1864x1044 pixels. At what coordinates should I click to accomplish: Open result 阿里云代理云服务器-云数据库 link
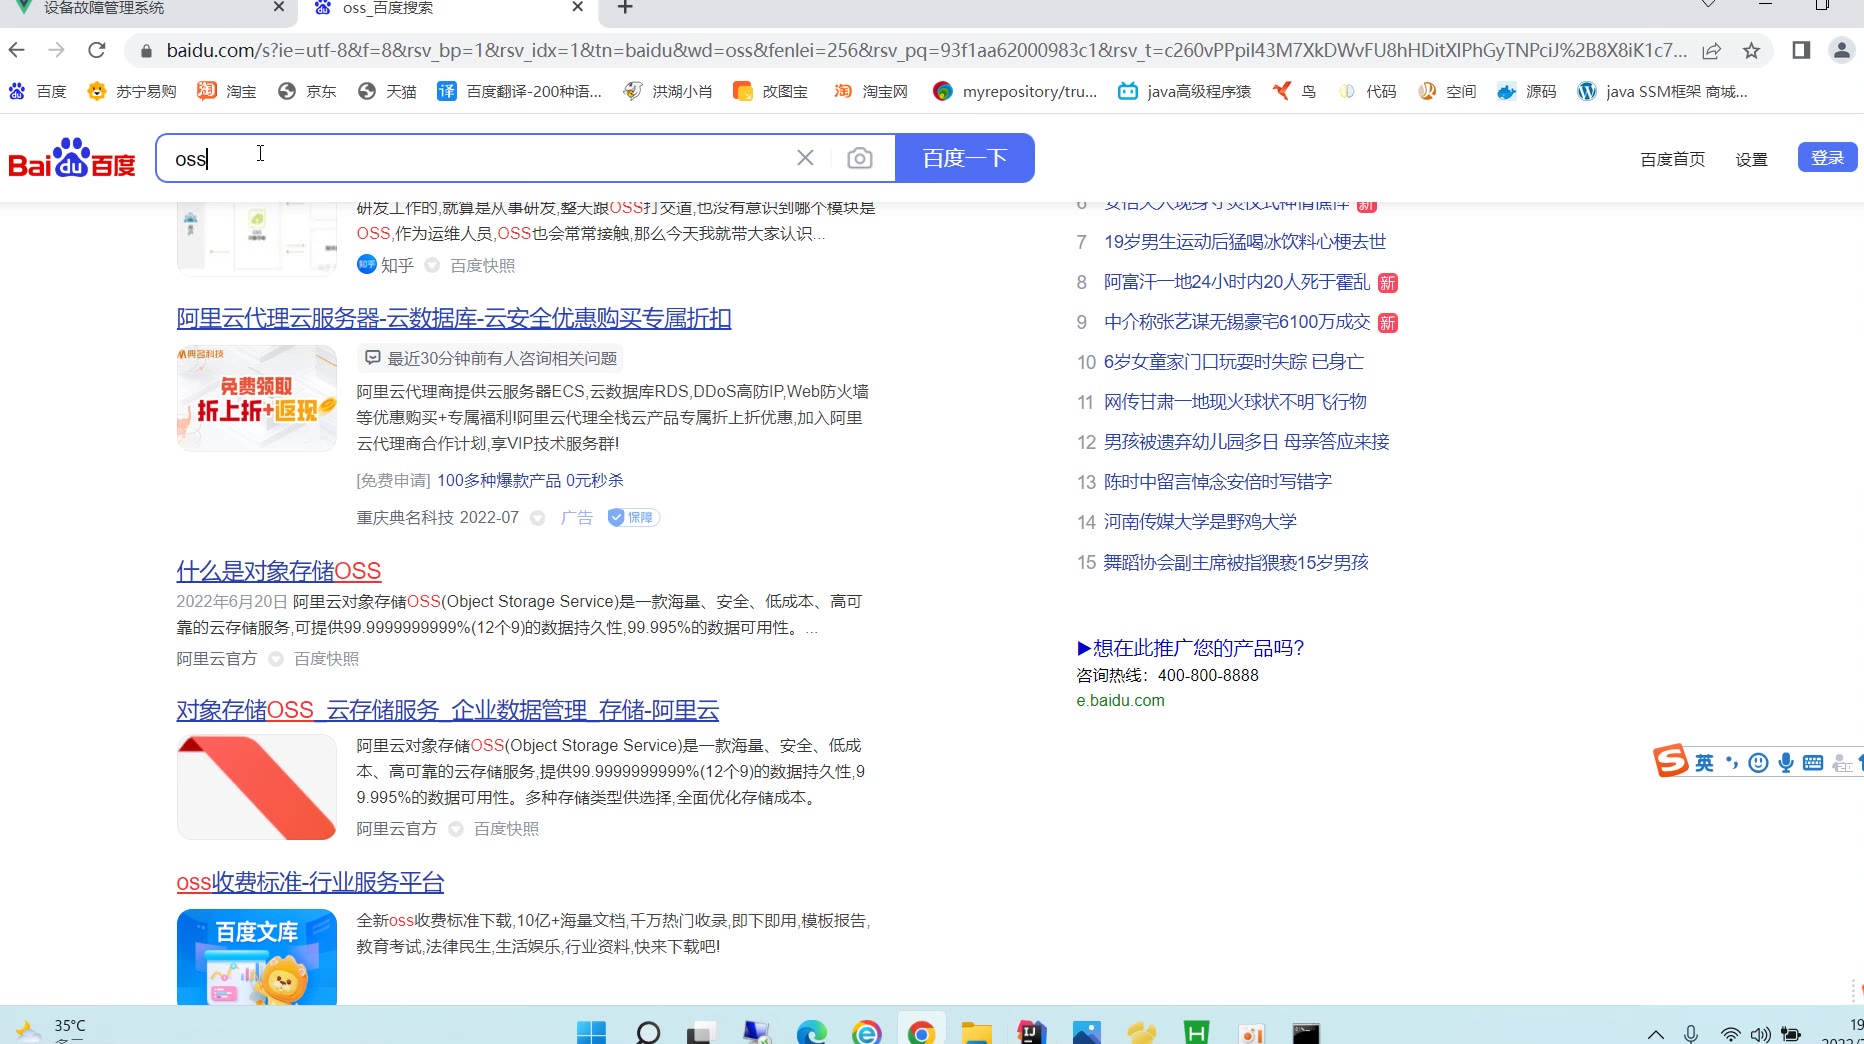coord(454,318)
